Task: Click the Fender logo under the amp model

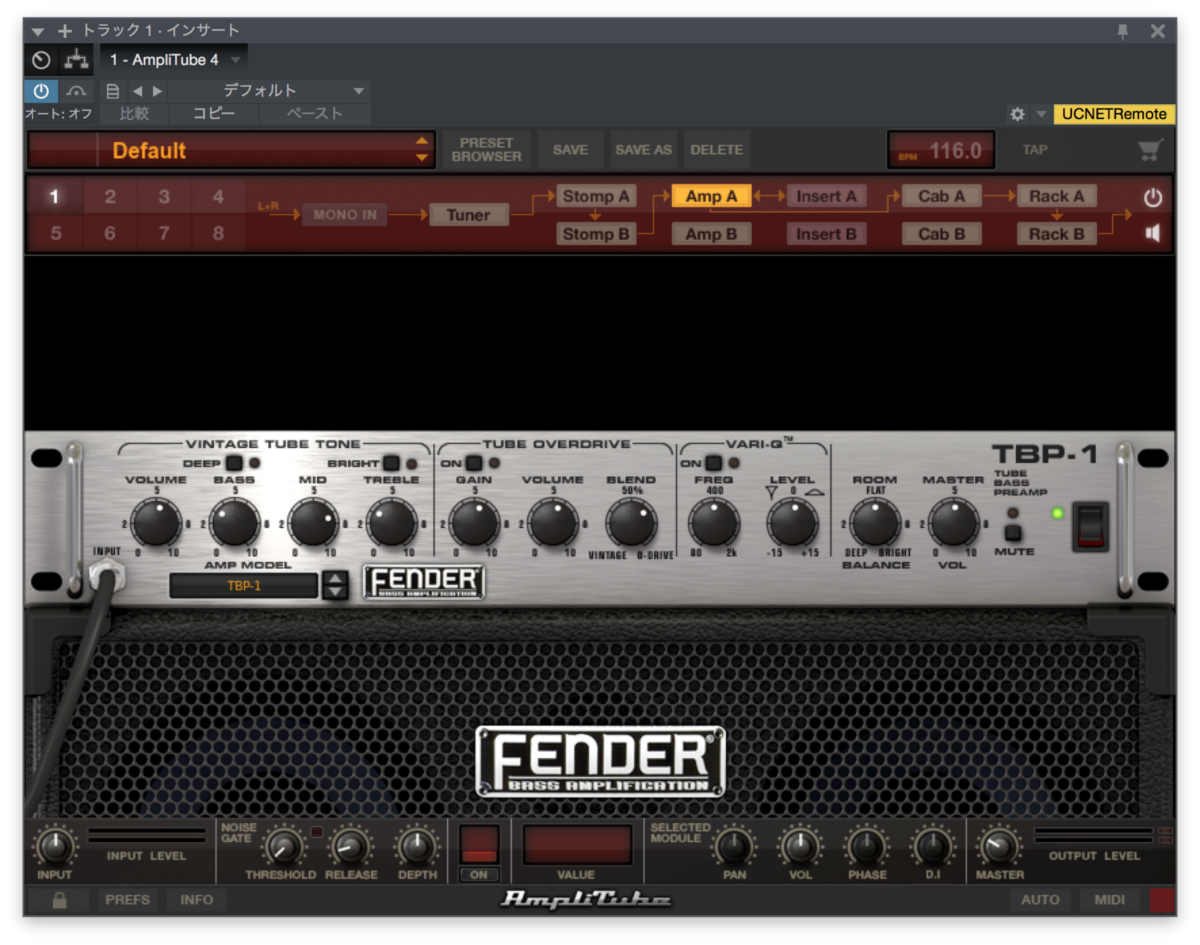Action: coord(424,581)
